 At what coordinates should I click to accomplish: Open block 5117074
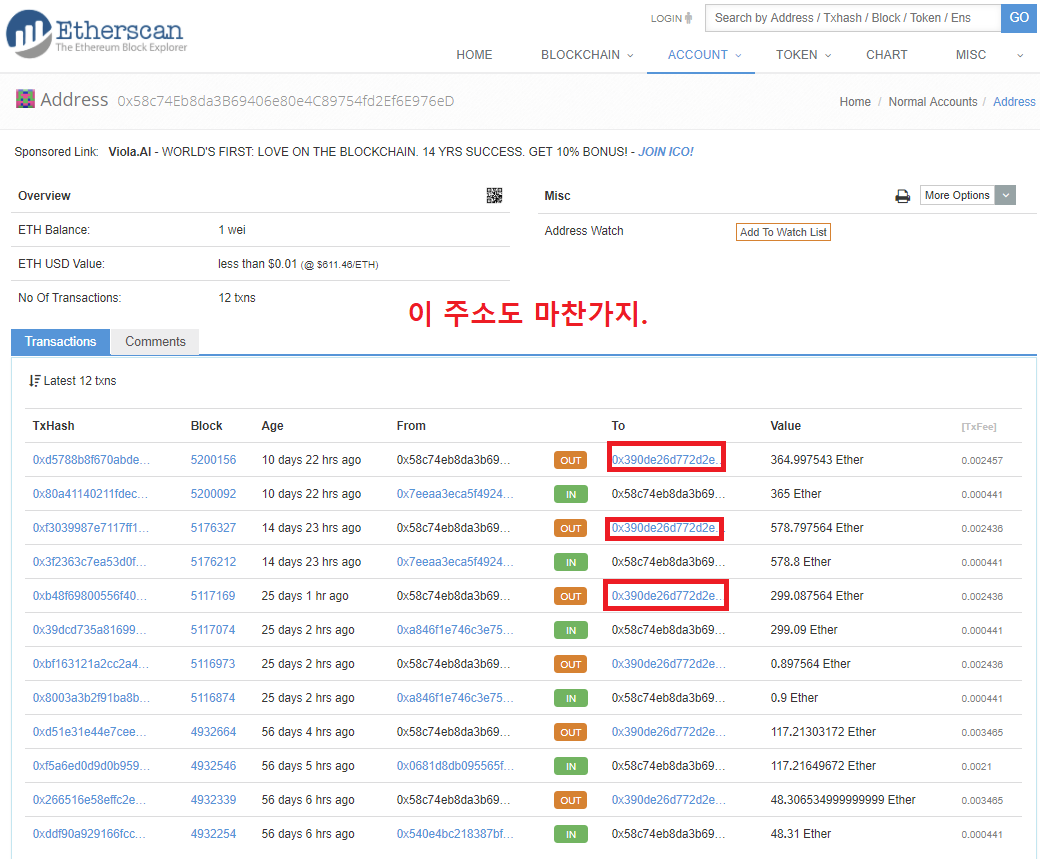[213, 629]
